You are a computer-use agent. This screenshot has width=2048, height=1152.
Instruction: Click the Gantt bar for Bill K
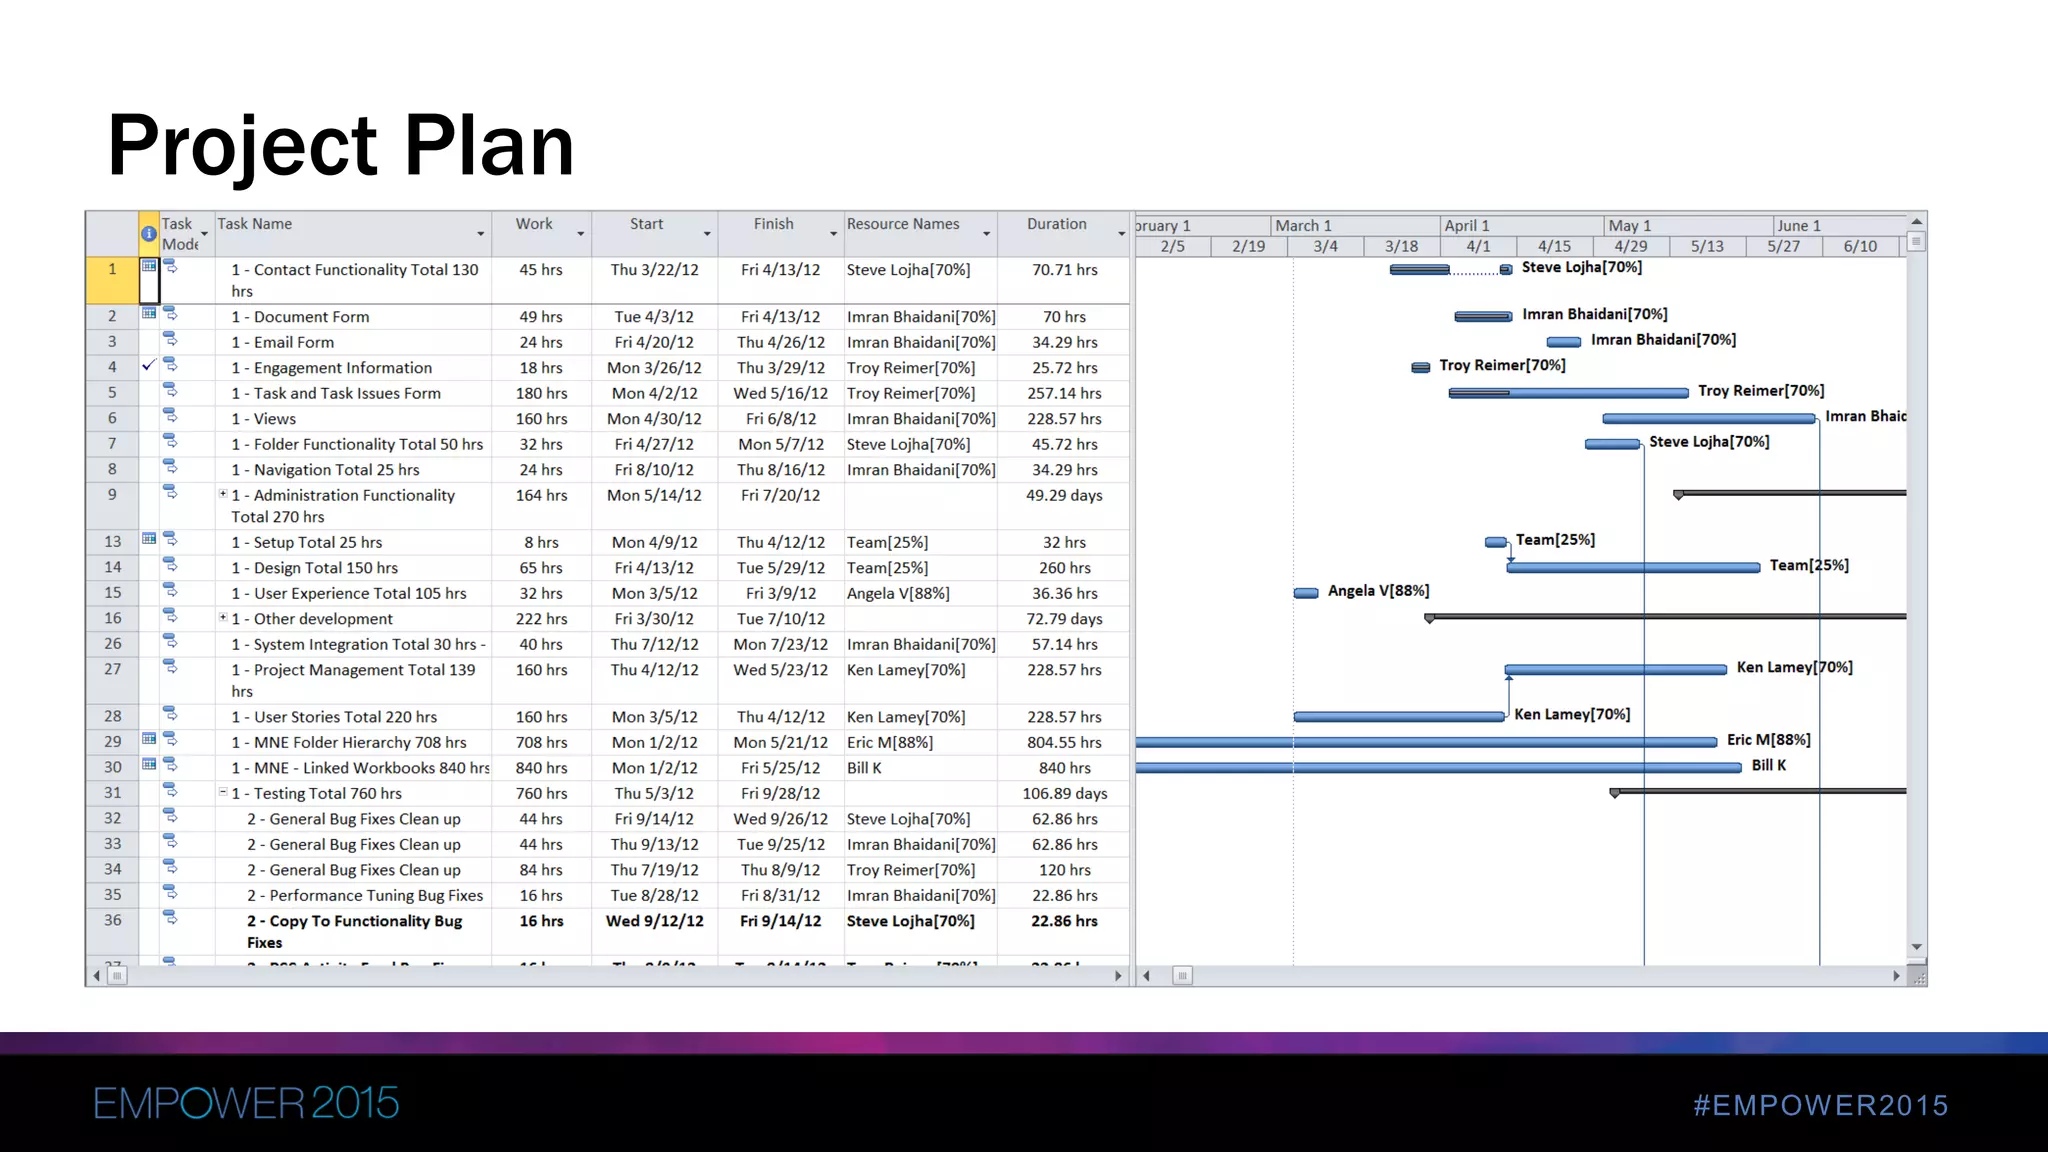(1438, 767)
